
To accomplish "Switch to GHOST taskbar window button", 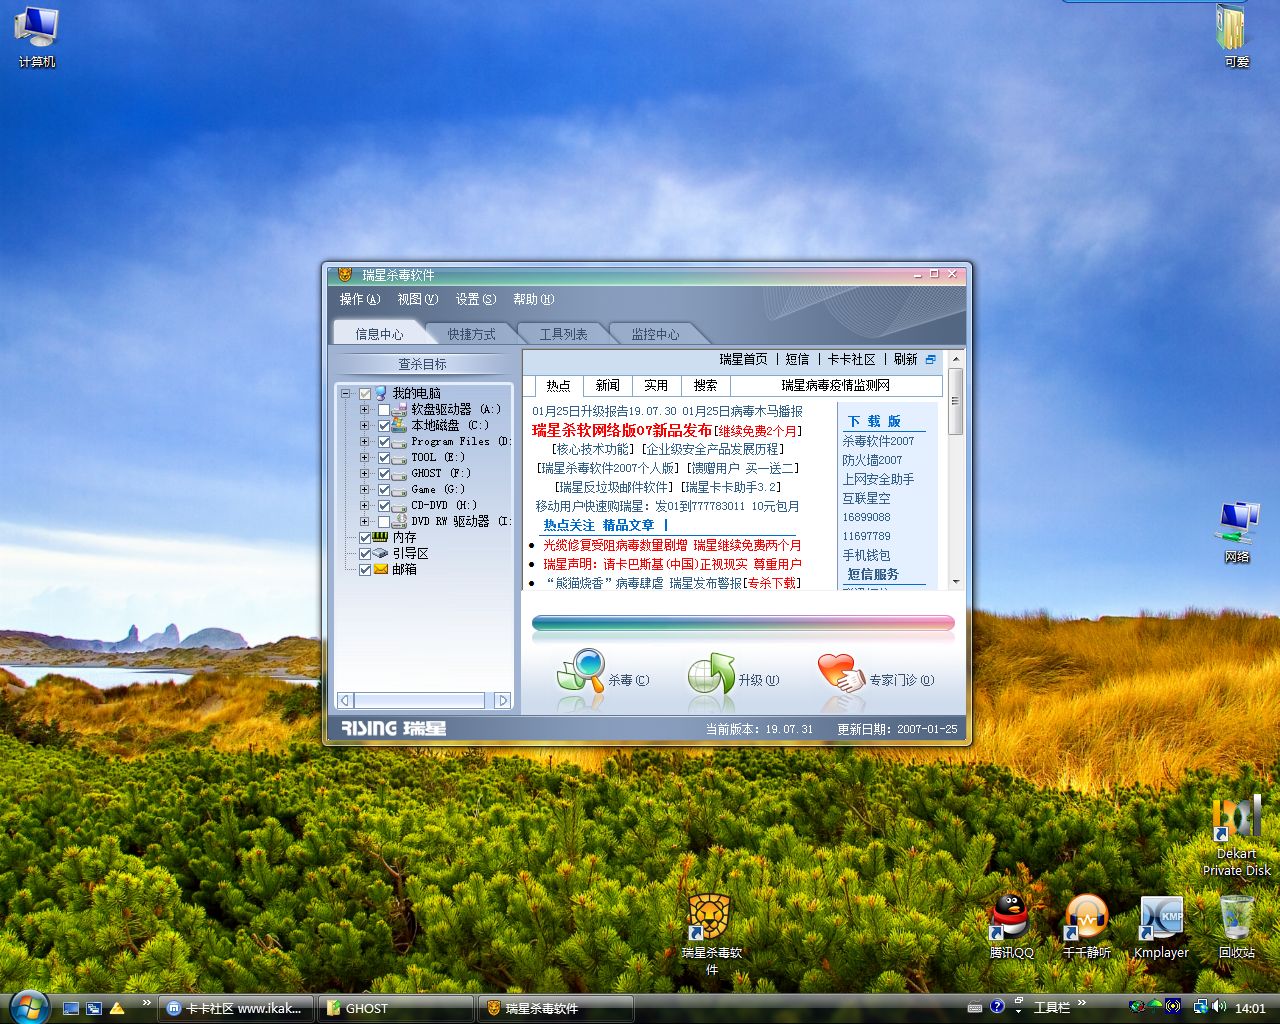I will click(396, 1008).
